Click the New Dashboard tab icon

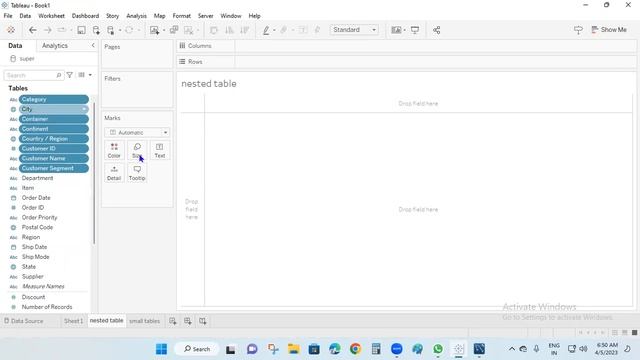pos(188,321)
